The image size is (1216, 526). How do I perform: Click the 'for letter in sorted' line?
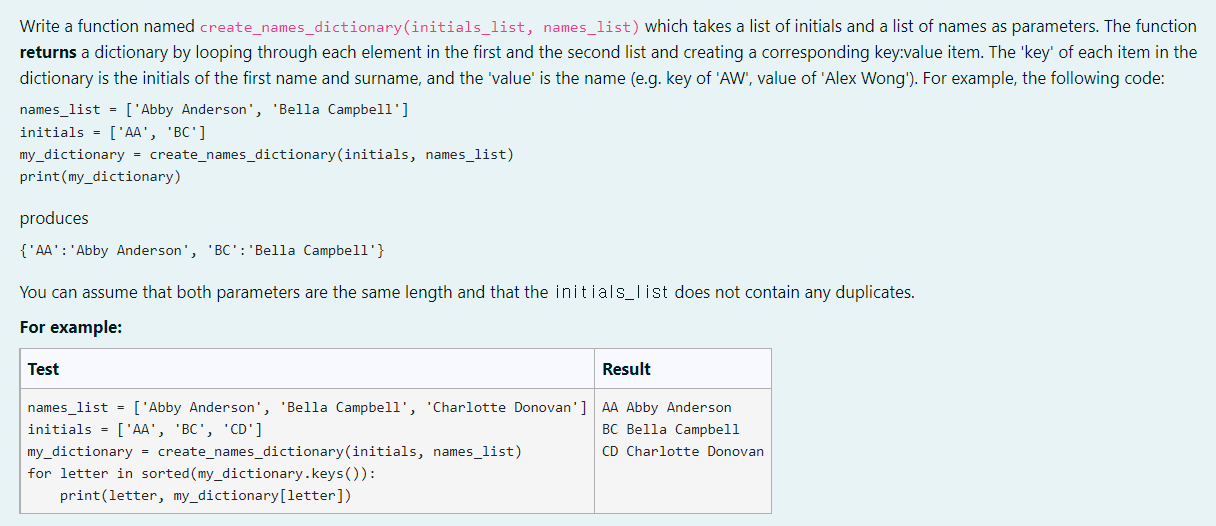(201, 473)
